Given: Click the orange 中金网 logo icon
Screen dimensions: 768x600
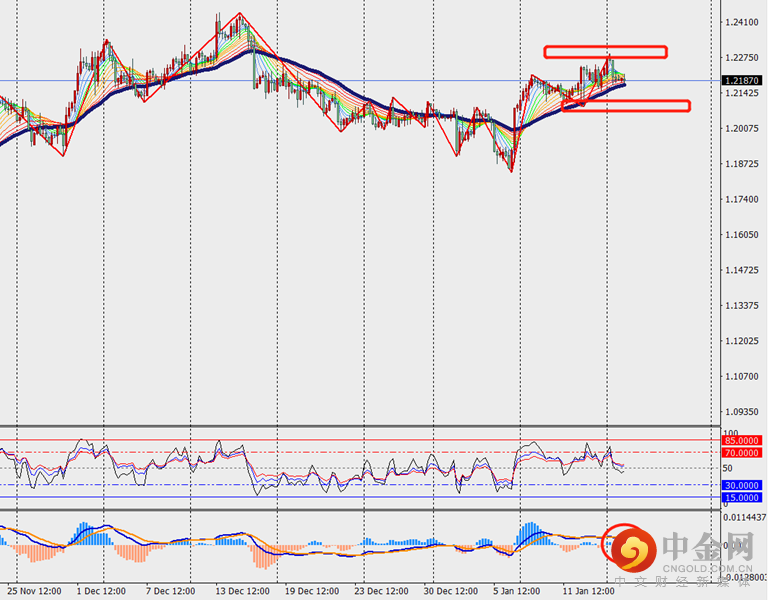Looking at the screenshot, I should pos(633,549).
